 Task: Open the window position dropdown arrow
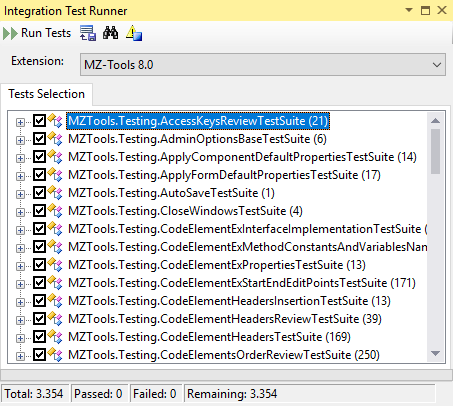pos(409,10)
